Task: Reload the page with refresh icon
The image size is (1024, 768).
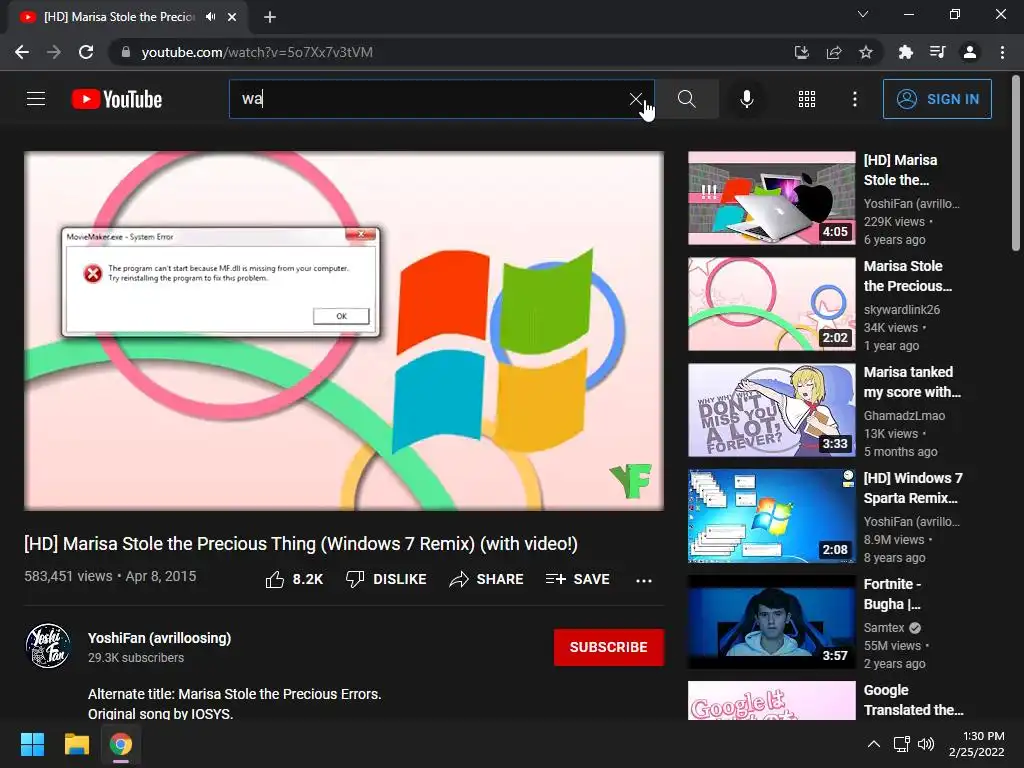Action: [86, 52]
